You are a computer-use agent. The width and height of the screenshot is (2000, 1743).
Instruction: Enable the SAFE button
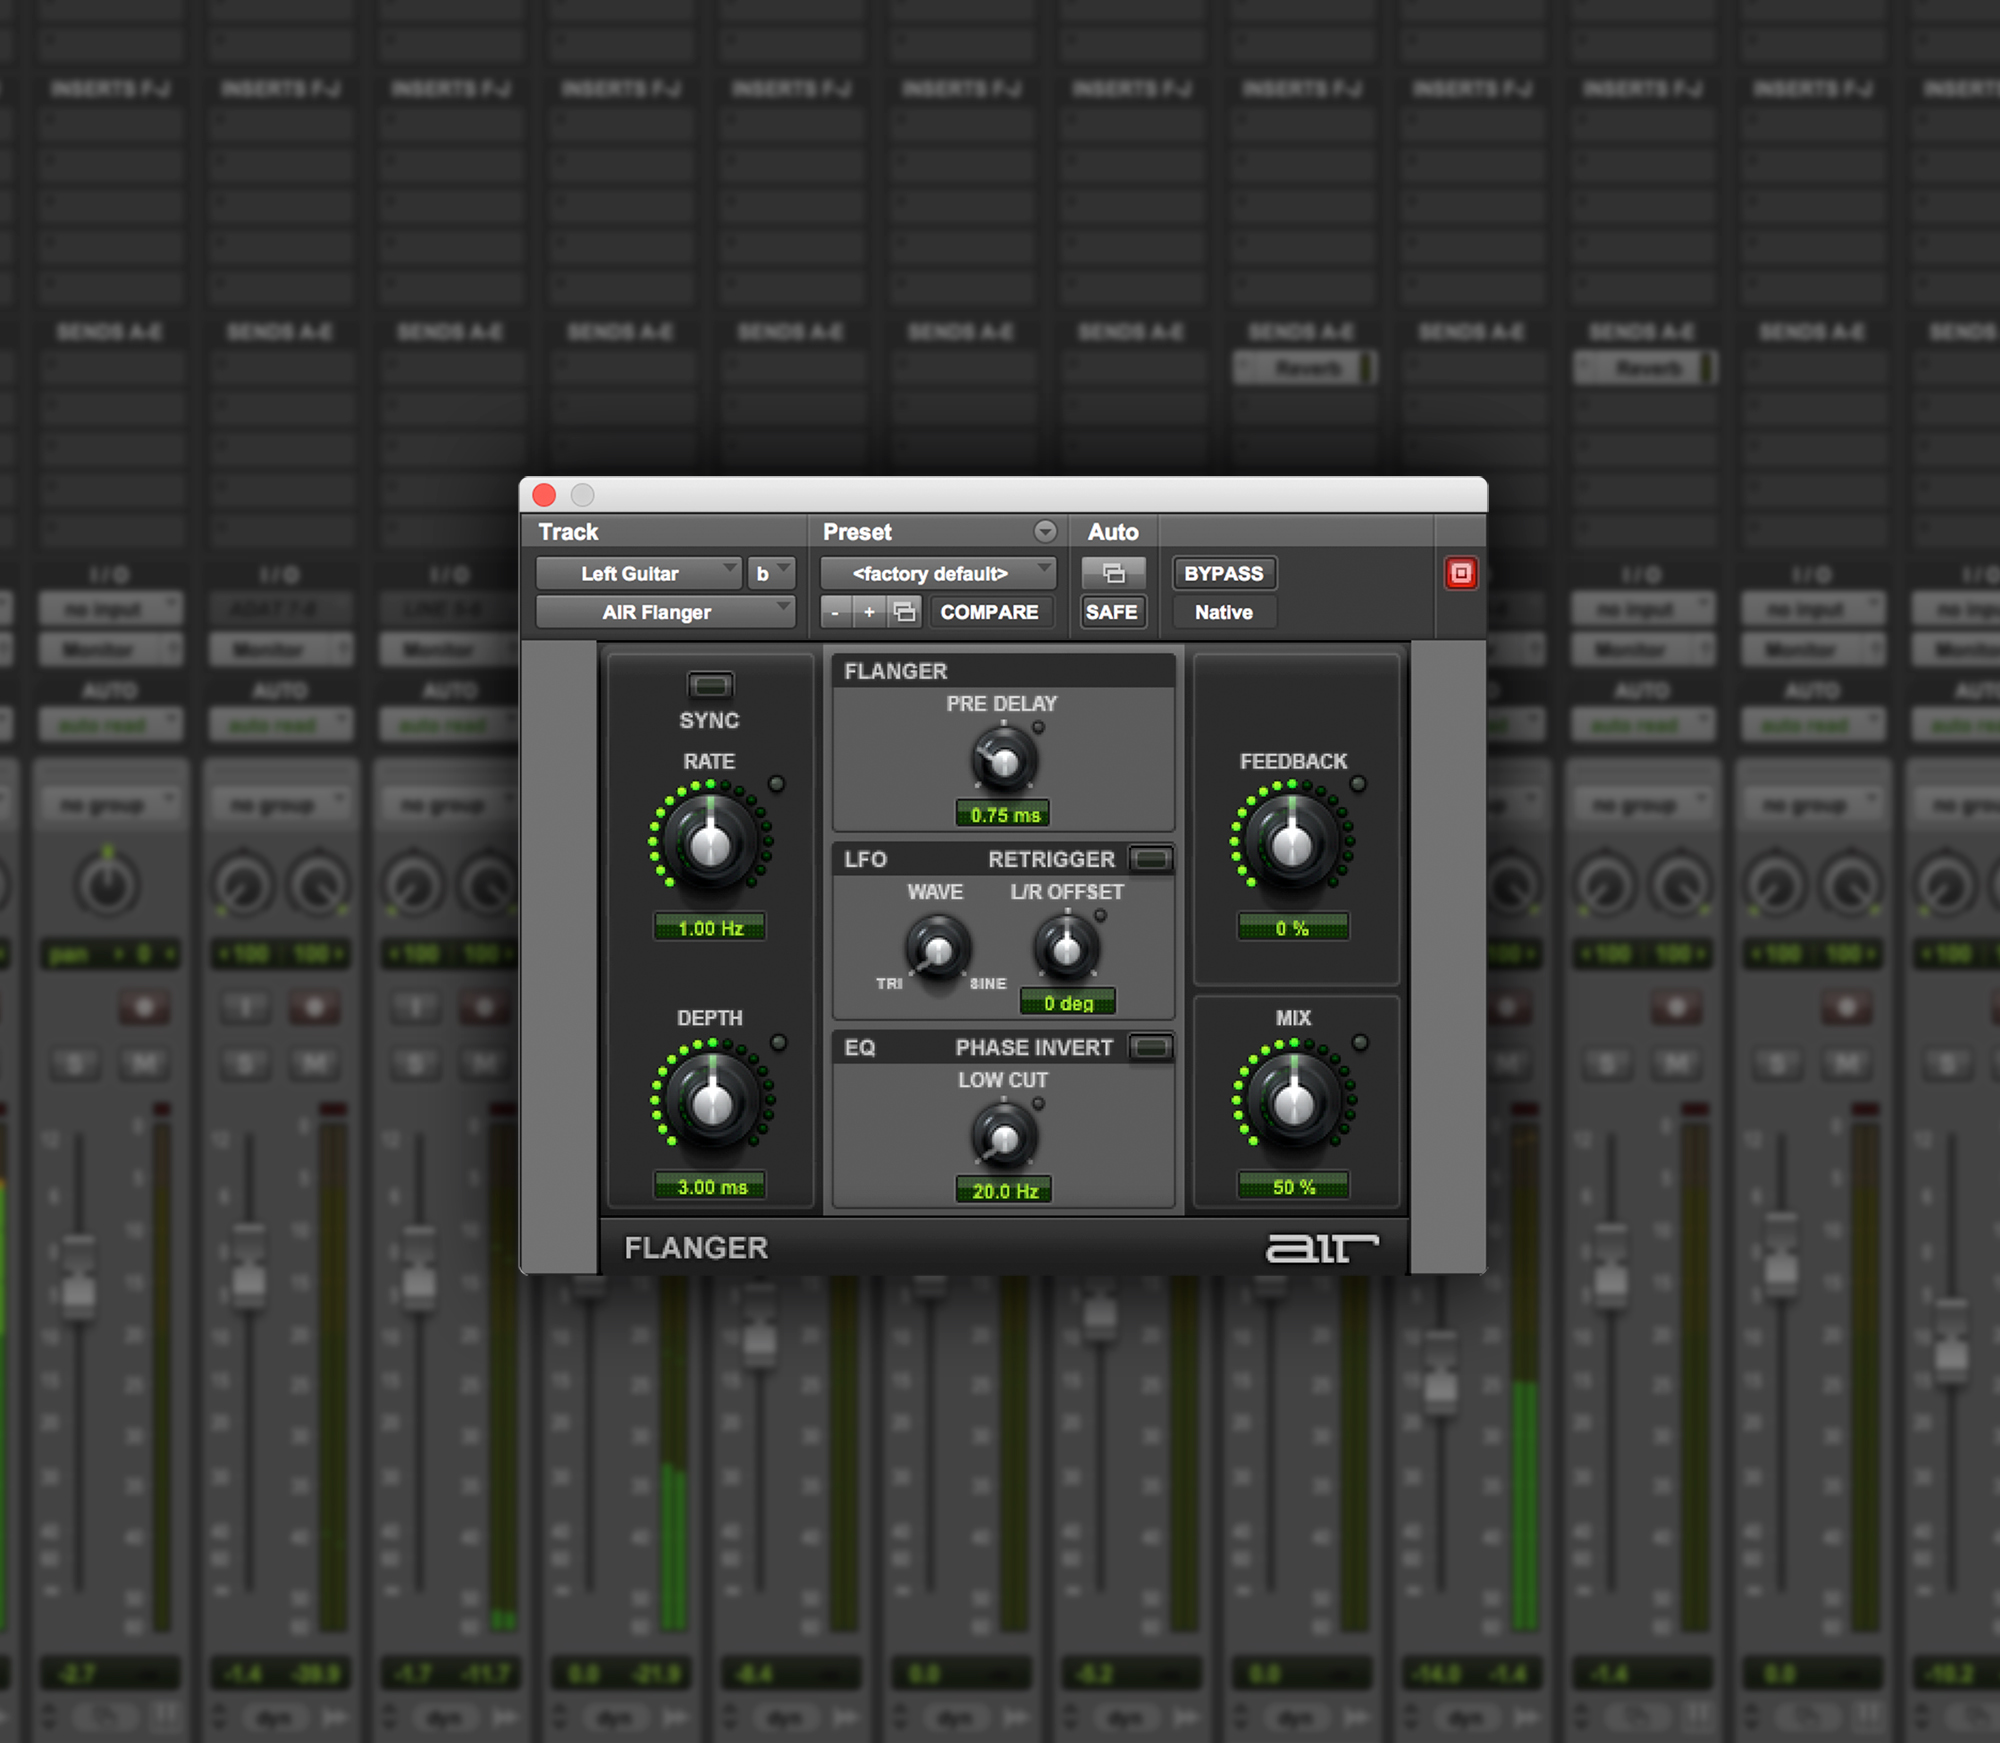[x=1112, y=612]
